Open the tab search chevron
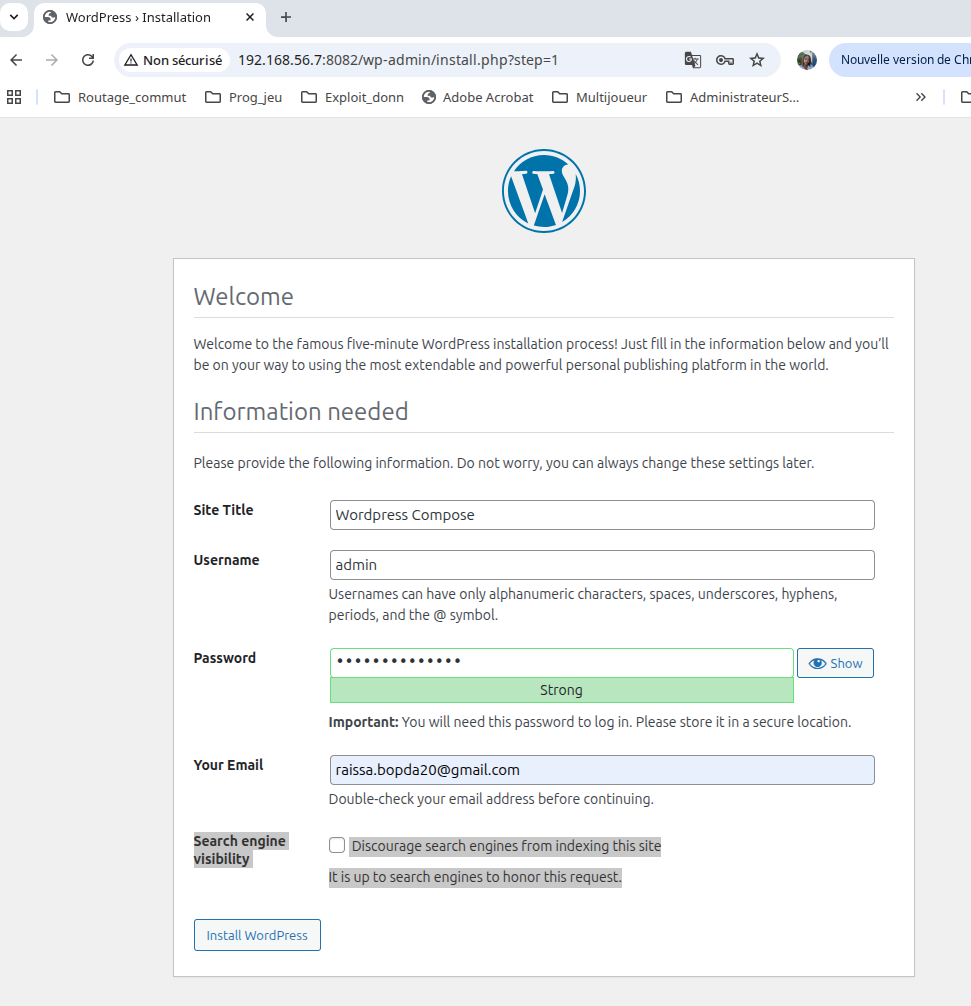 [x=14, y=17]
